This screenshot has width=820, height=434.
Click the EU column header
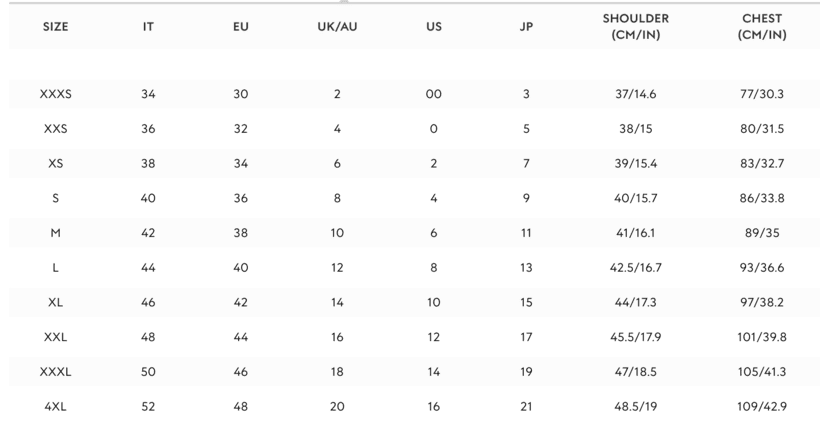coord(241,27)
